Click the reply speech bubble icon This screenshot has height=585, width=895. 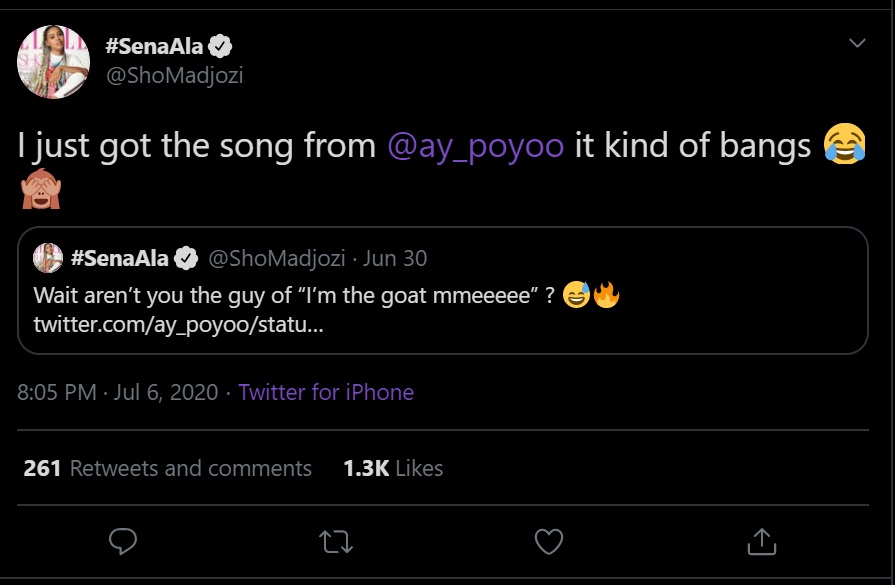[122, 541]
